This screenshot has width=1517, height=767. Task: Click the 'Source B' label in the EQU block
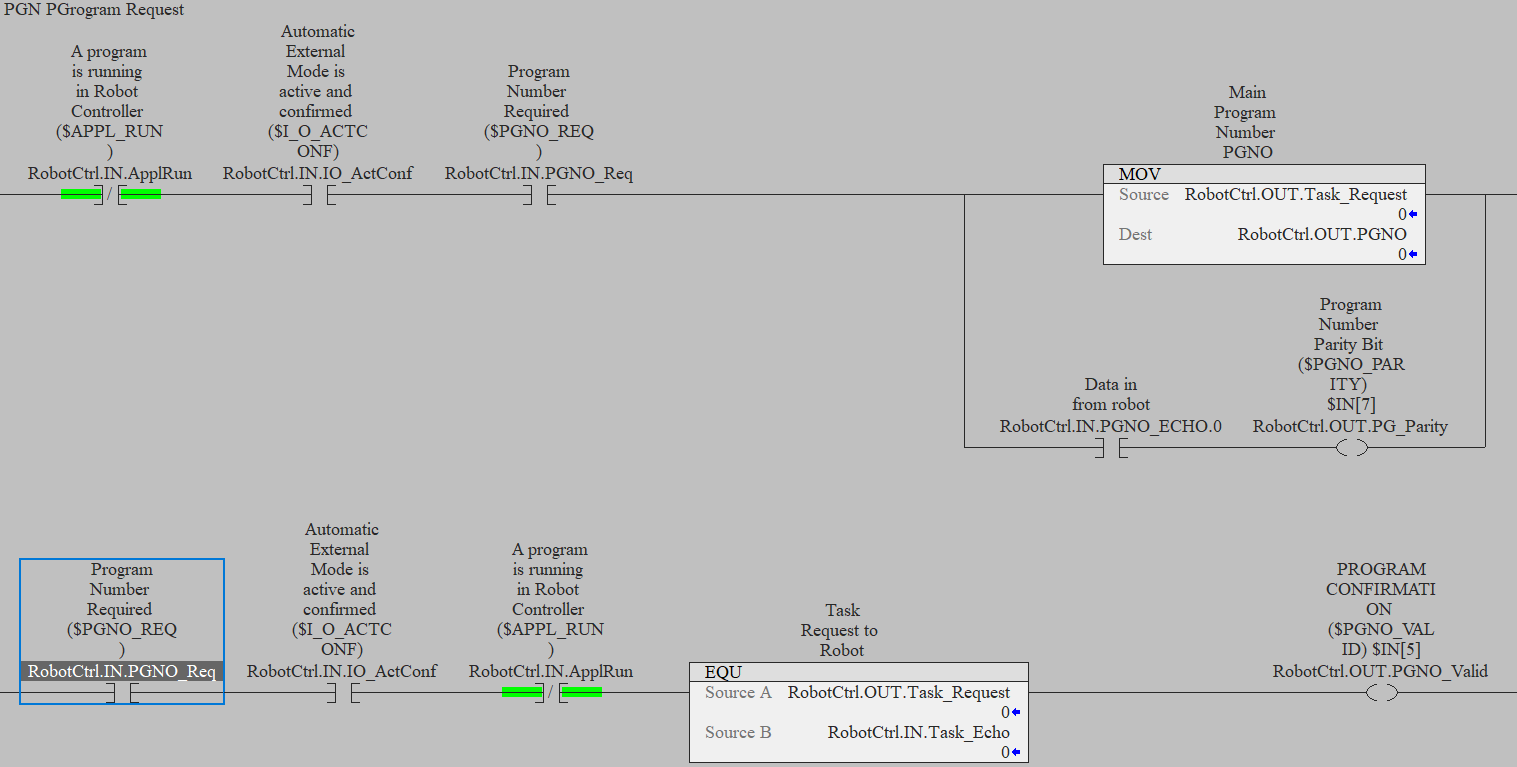tap(738, 732)
